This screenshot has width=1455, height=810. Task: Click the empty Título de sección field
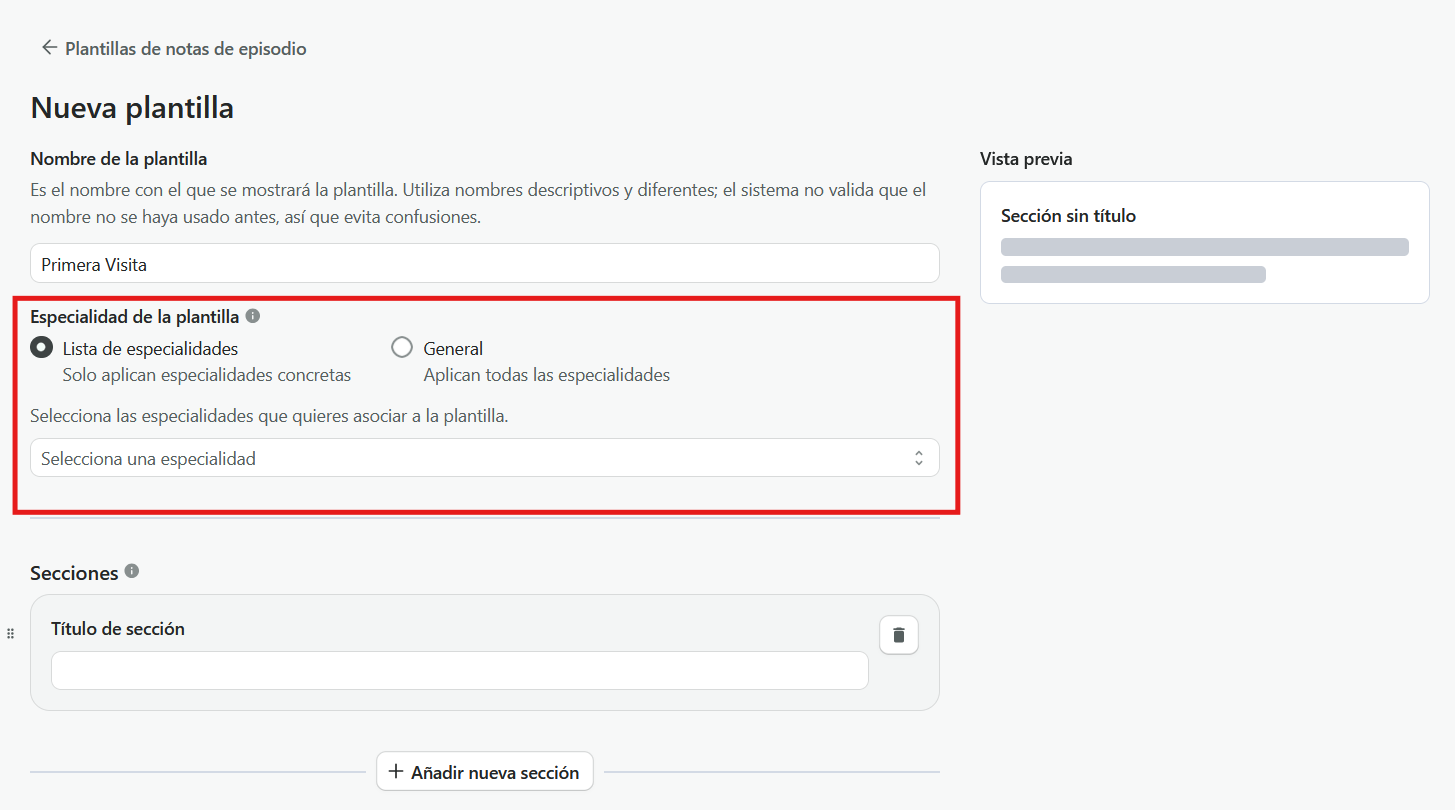460,671
